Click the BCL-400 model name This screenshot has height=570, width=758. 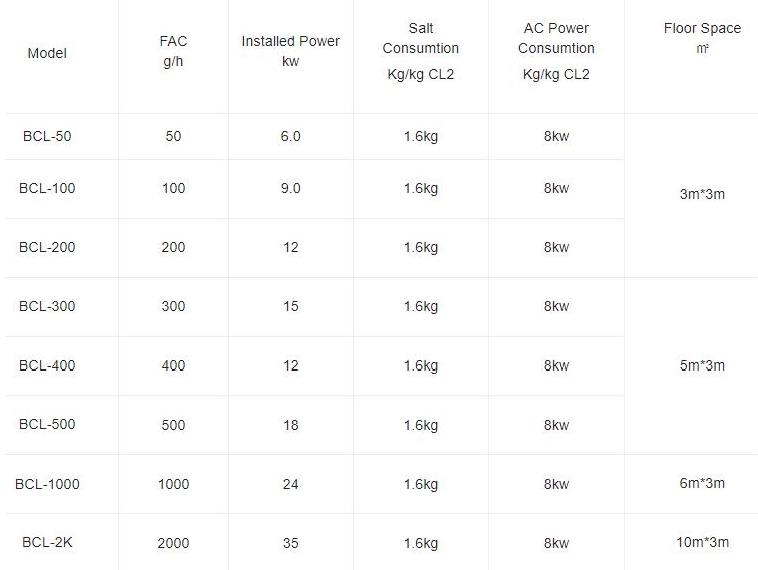47,366
